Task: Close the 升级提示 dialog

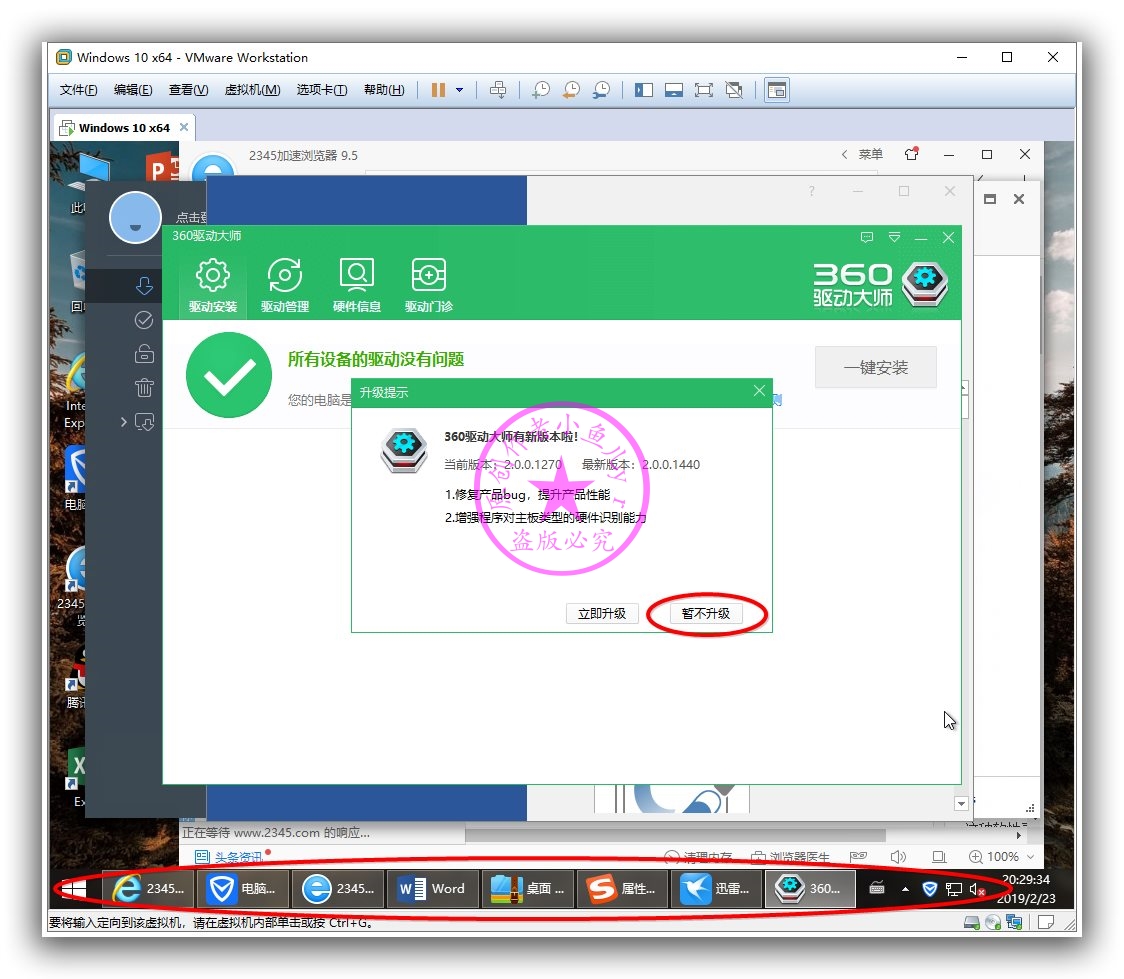Action: (x=759, y=391)
